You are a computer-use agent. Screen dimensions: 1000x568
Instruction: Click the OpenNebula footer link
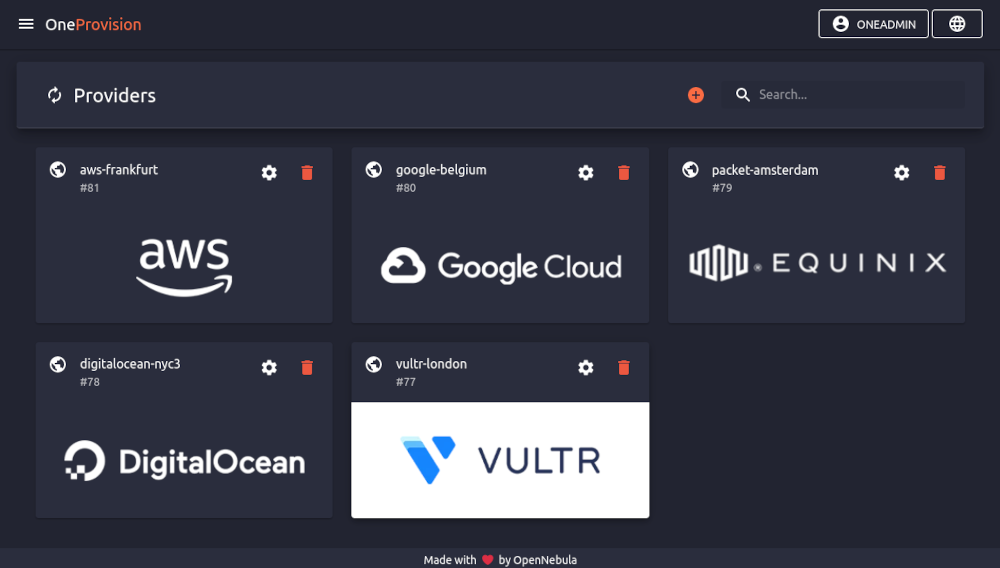545,560
